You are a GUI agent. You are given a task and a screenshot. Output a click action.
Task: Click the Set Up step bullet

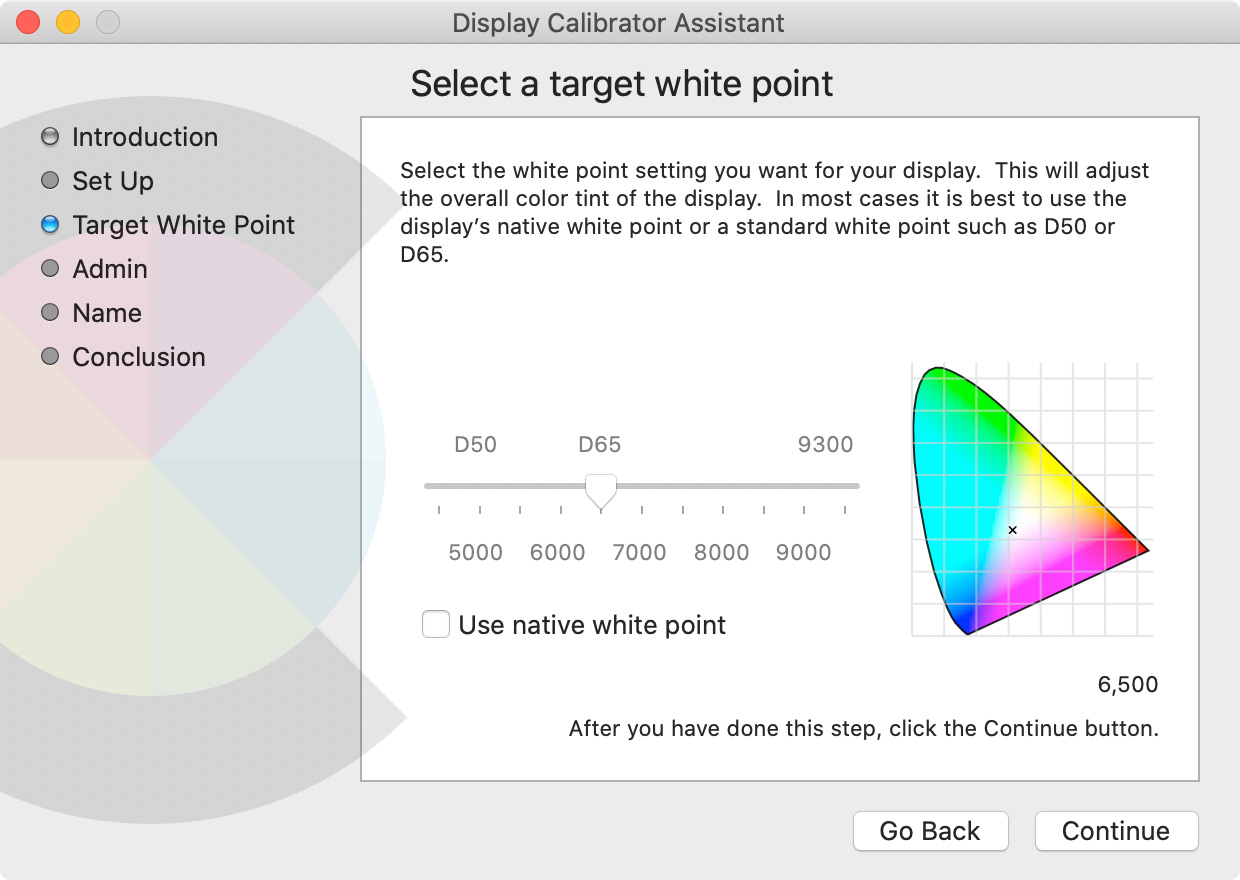click(x=50, y=181)
